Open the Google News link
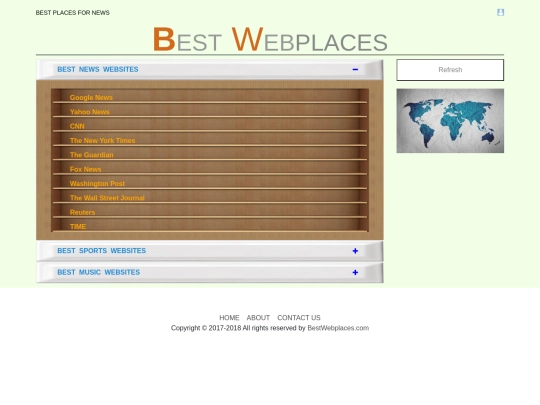 pyautogui.click(x=91, y=97)
